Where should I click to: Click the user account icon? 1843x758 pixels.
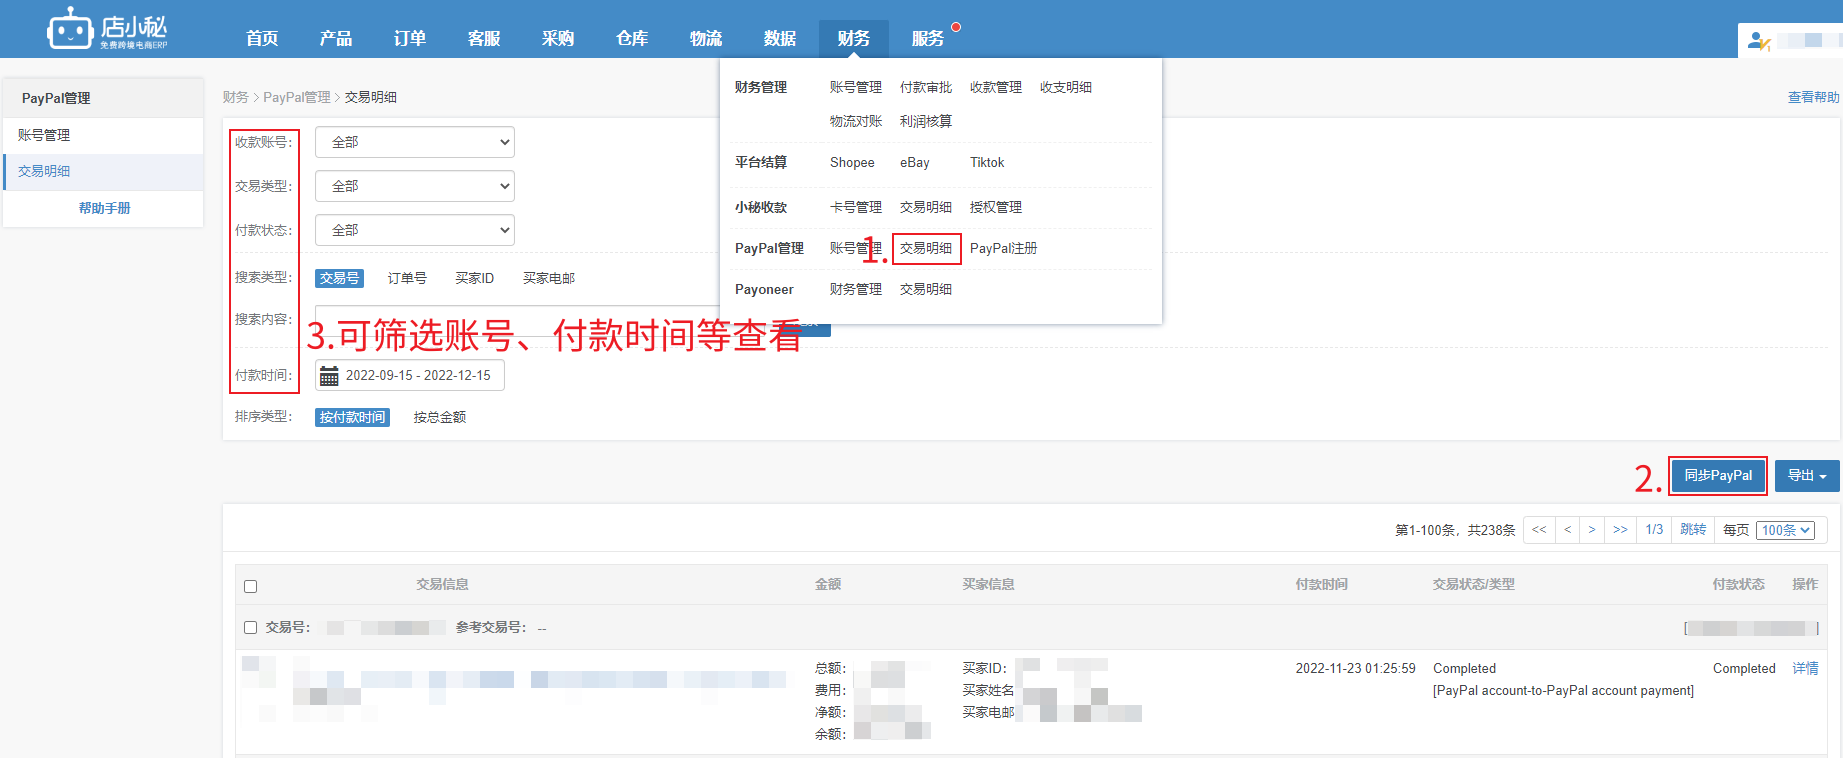[1759, 41]
